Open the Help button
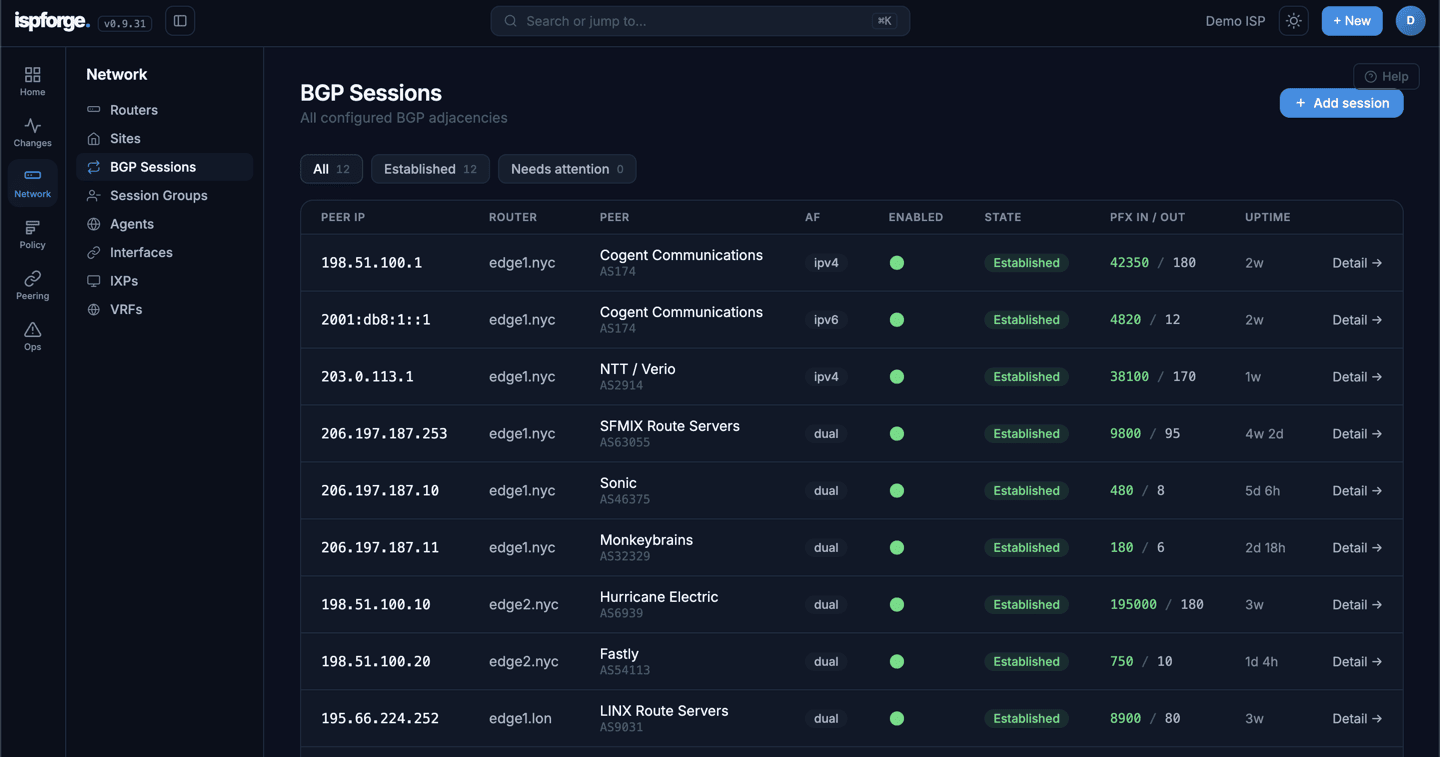Image resolution: width=1440 pixels, height=757 pixels. [1386, 77]
